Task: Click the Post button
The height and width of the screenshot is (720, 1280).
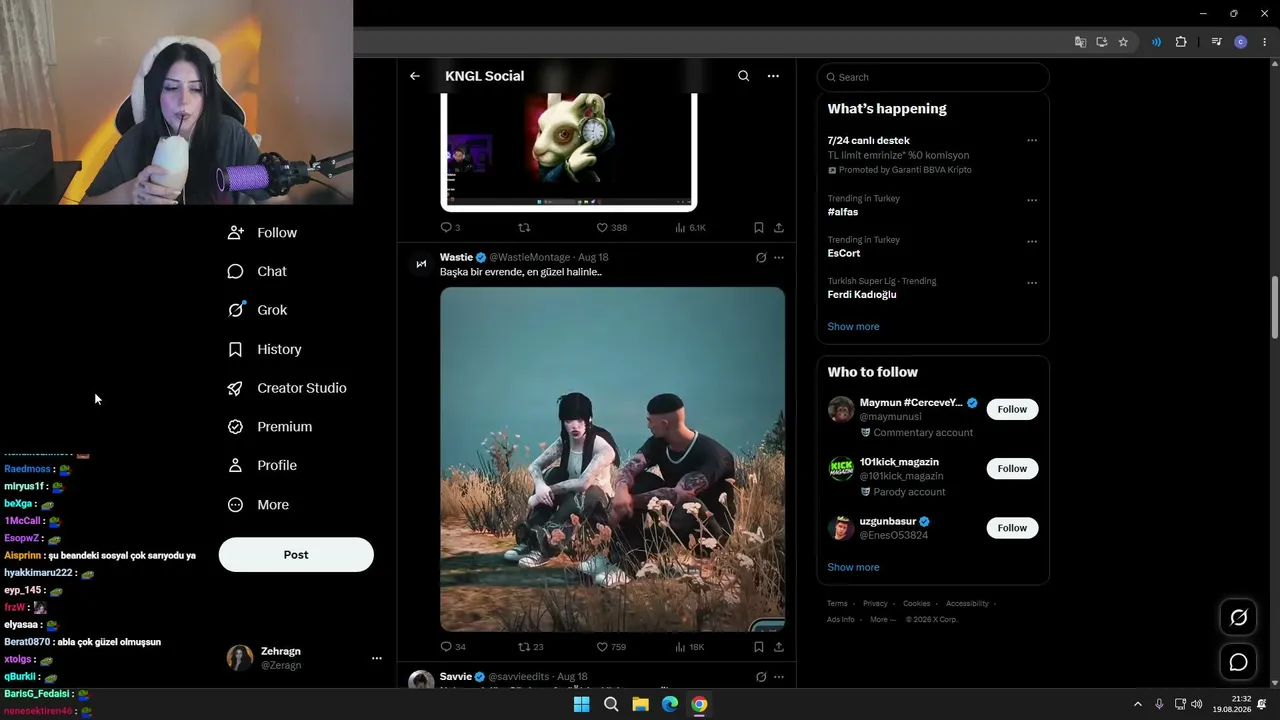Action: pos(296,555)
